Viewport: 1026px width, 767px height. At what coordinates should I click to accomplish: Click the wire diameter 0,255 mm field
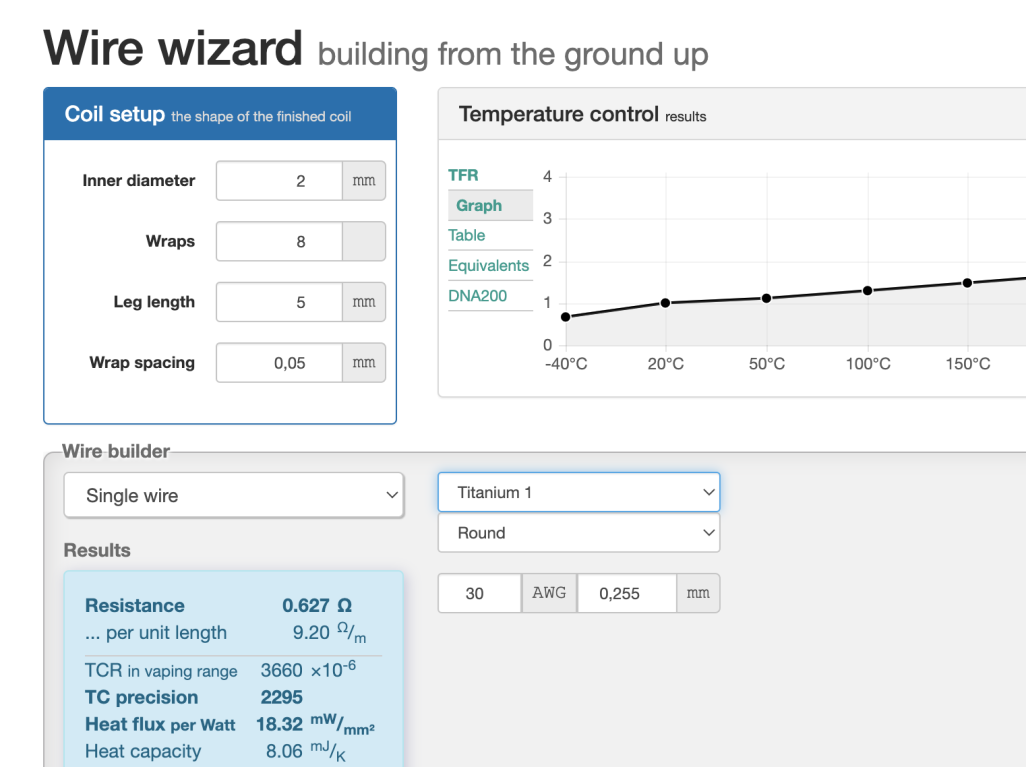(x=627, y=594)
